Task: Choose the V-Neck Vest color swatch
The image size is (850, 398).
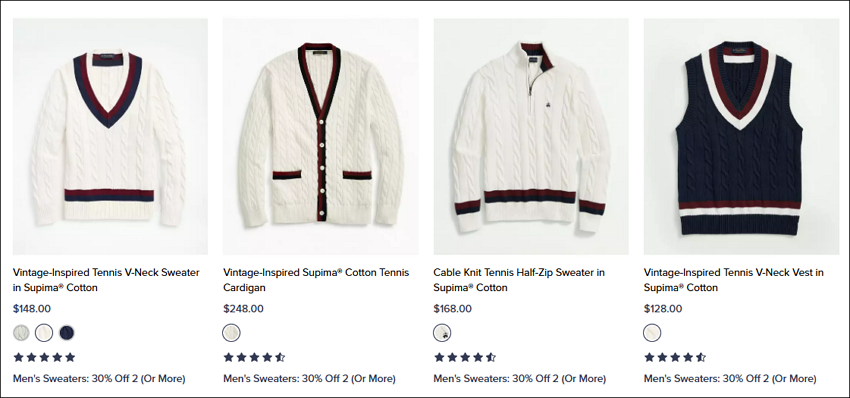Action: click(653, 333)
